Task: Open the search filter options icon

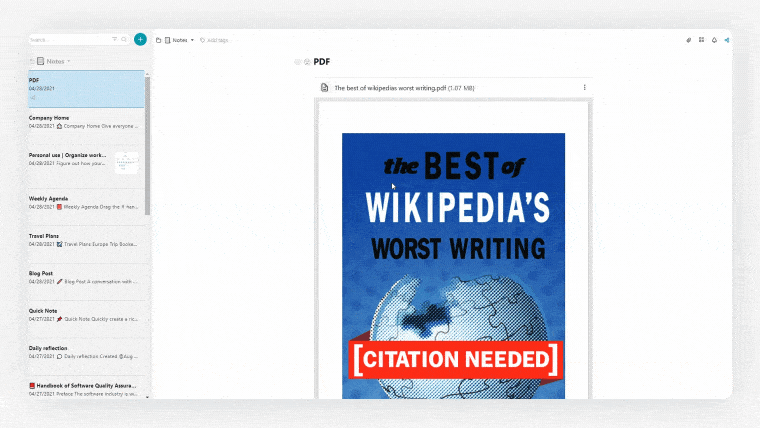Action: [x=114, y=39]
